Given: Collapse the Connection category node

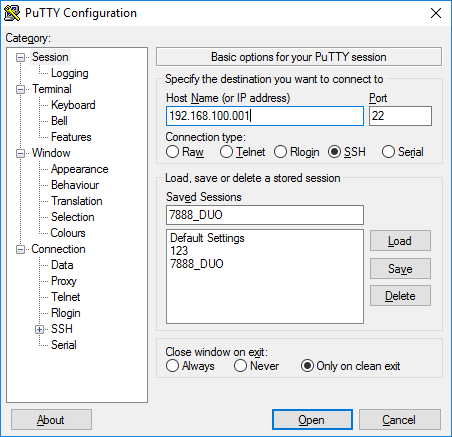Looking at the screenshot, I should (20, 249).
